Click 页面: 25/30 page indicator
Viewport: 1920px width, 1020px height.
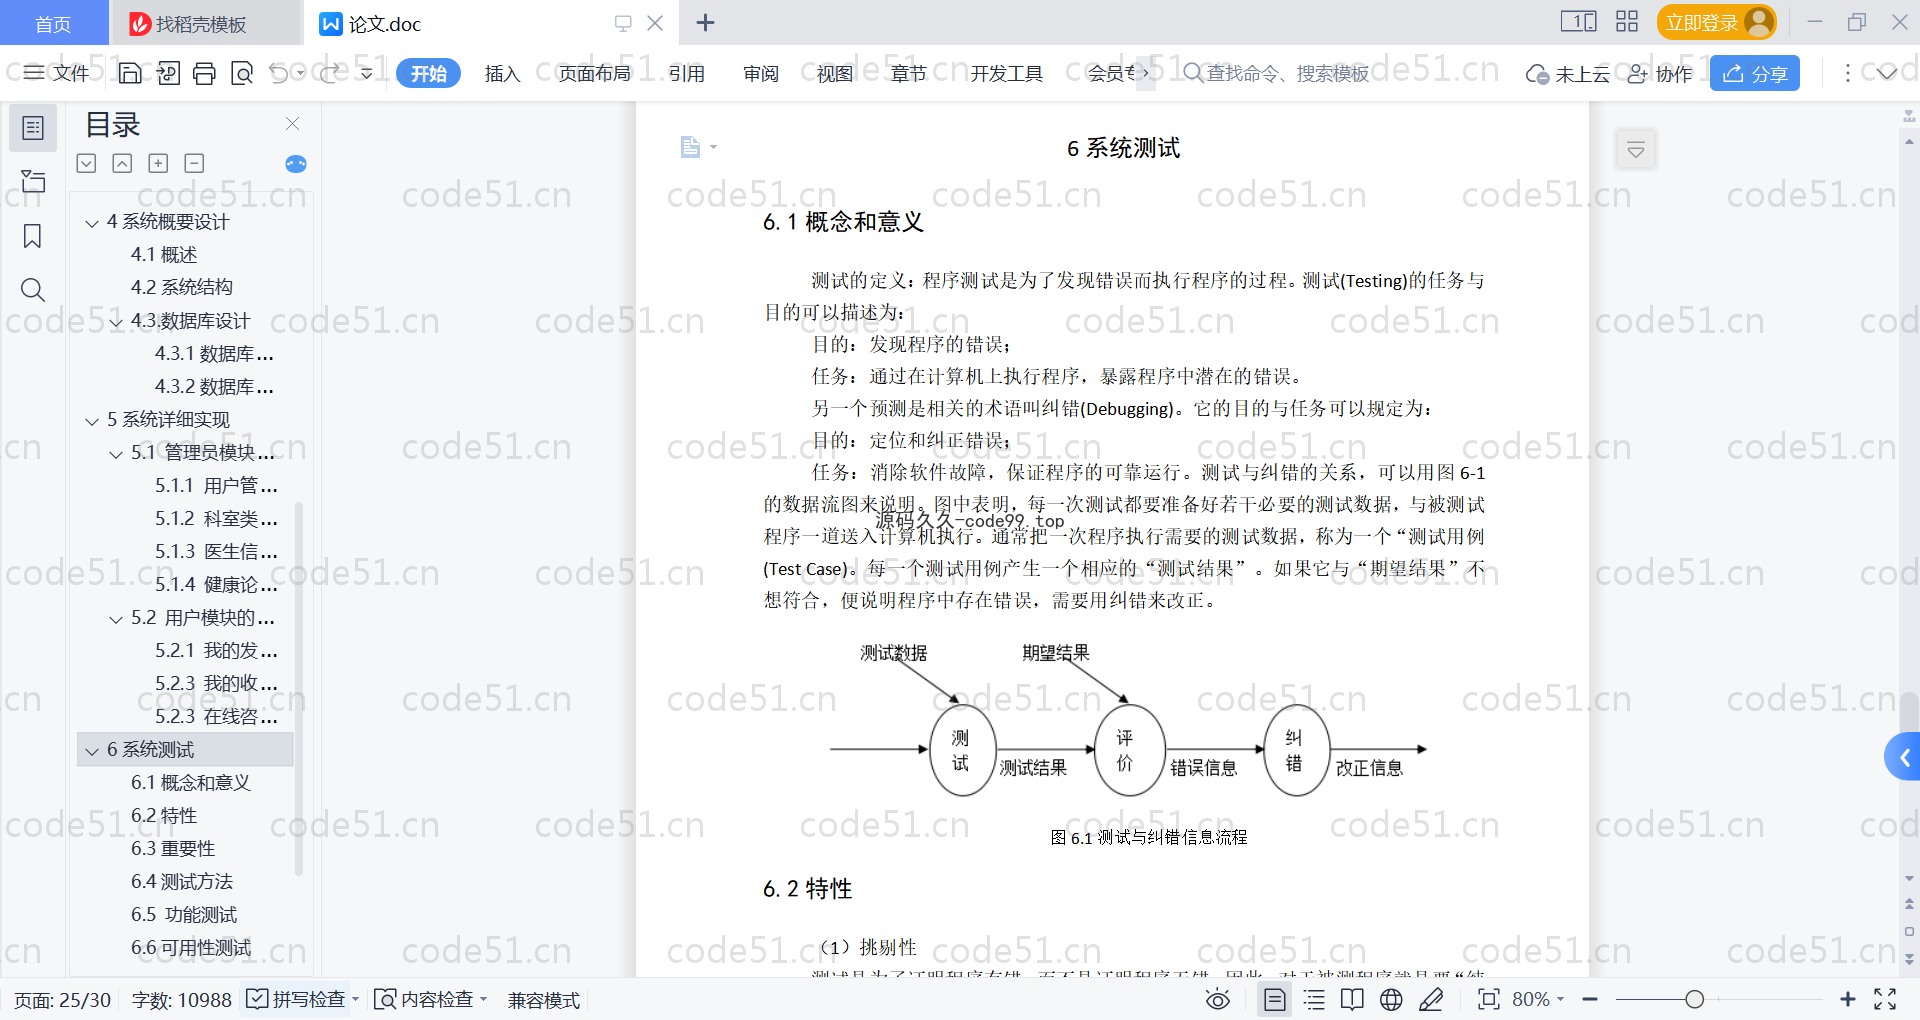(x=62, y=1000)
